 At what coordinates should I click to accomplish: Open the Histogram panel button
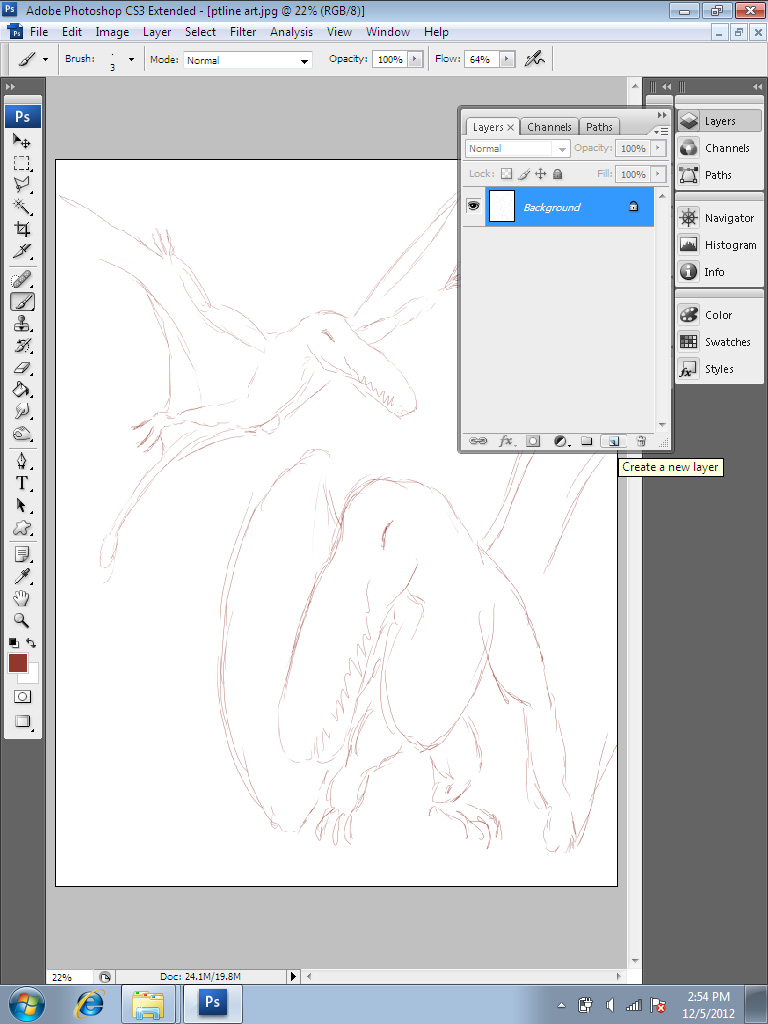[x=718, y=245]
